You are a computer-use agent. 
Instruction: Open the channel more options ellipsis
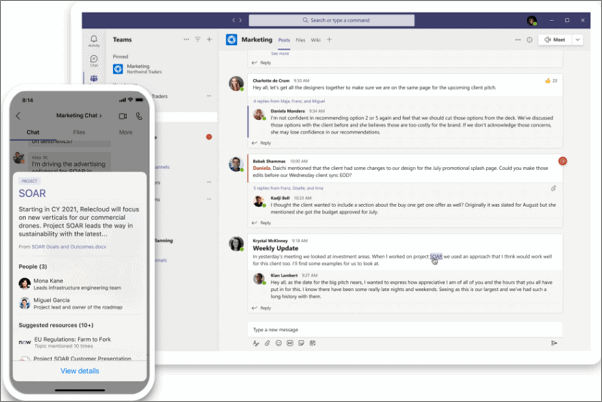(518, 40)
